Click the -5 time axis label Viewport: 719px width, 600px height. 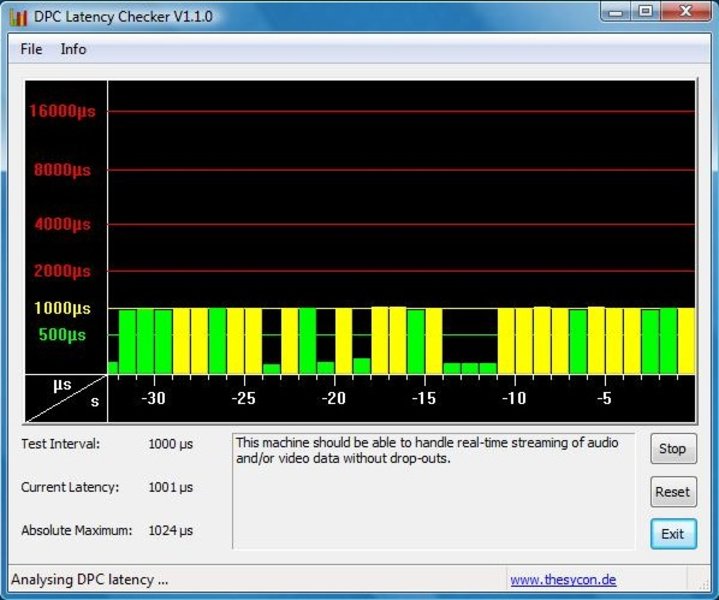tap(604, 398)
